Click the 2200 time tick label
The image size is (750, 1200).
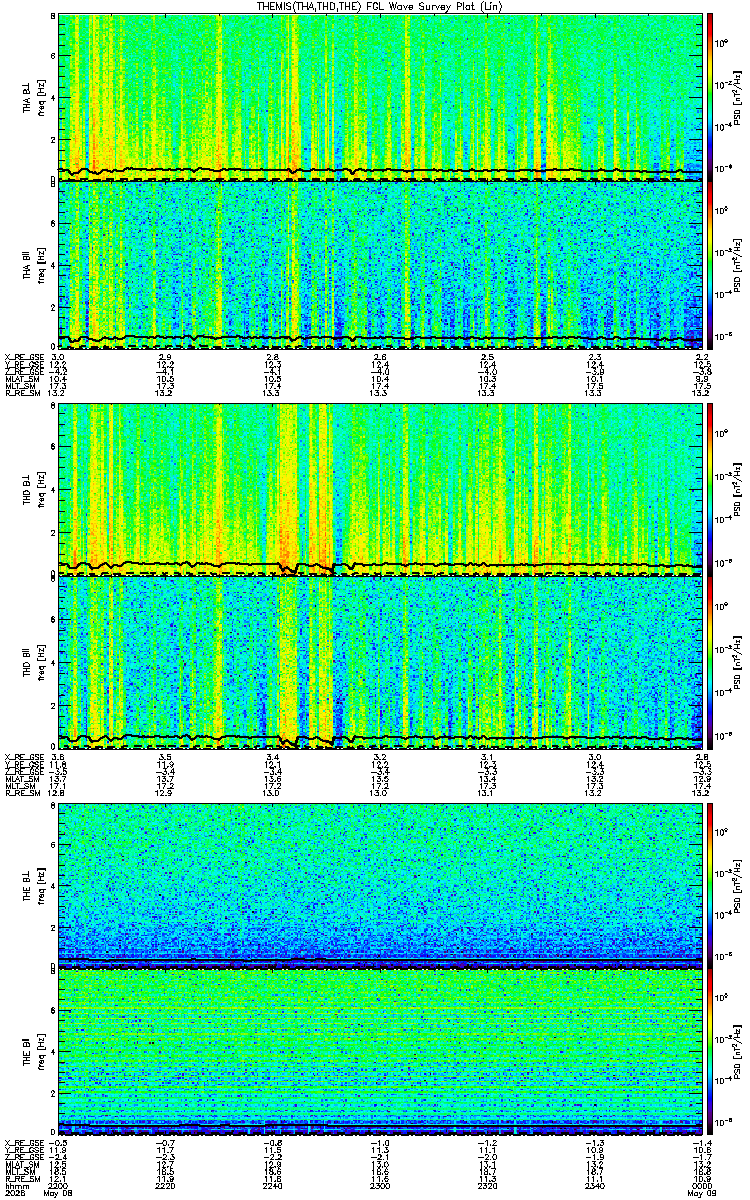(x=58, y=1185)
